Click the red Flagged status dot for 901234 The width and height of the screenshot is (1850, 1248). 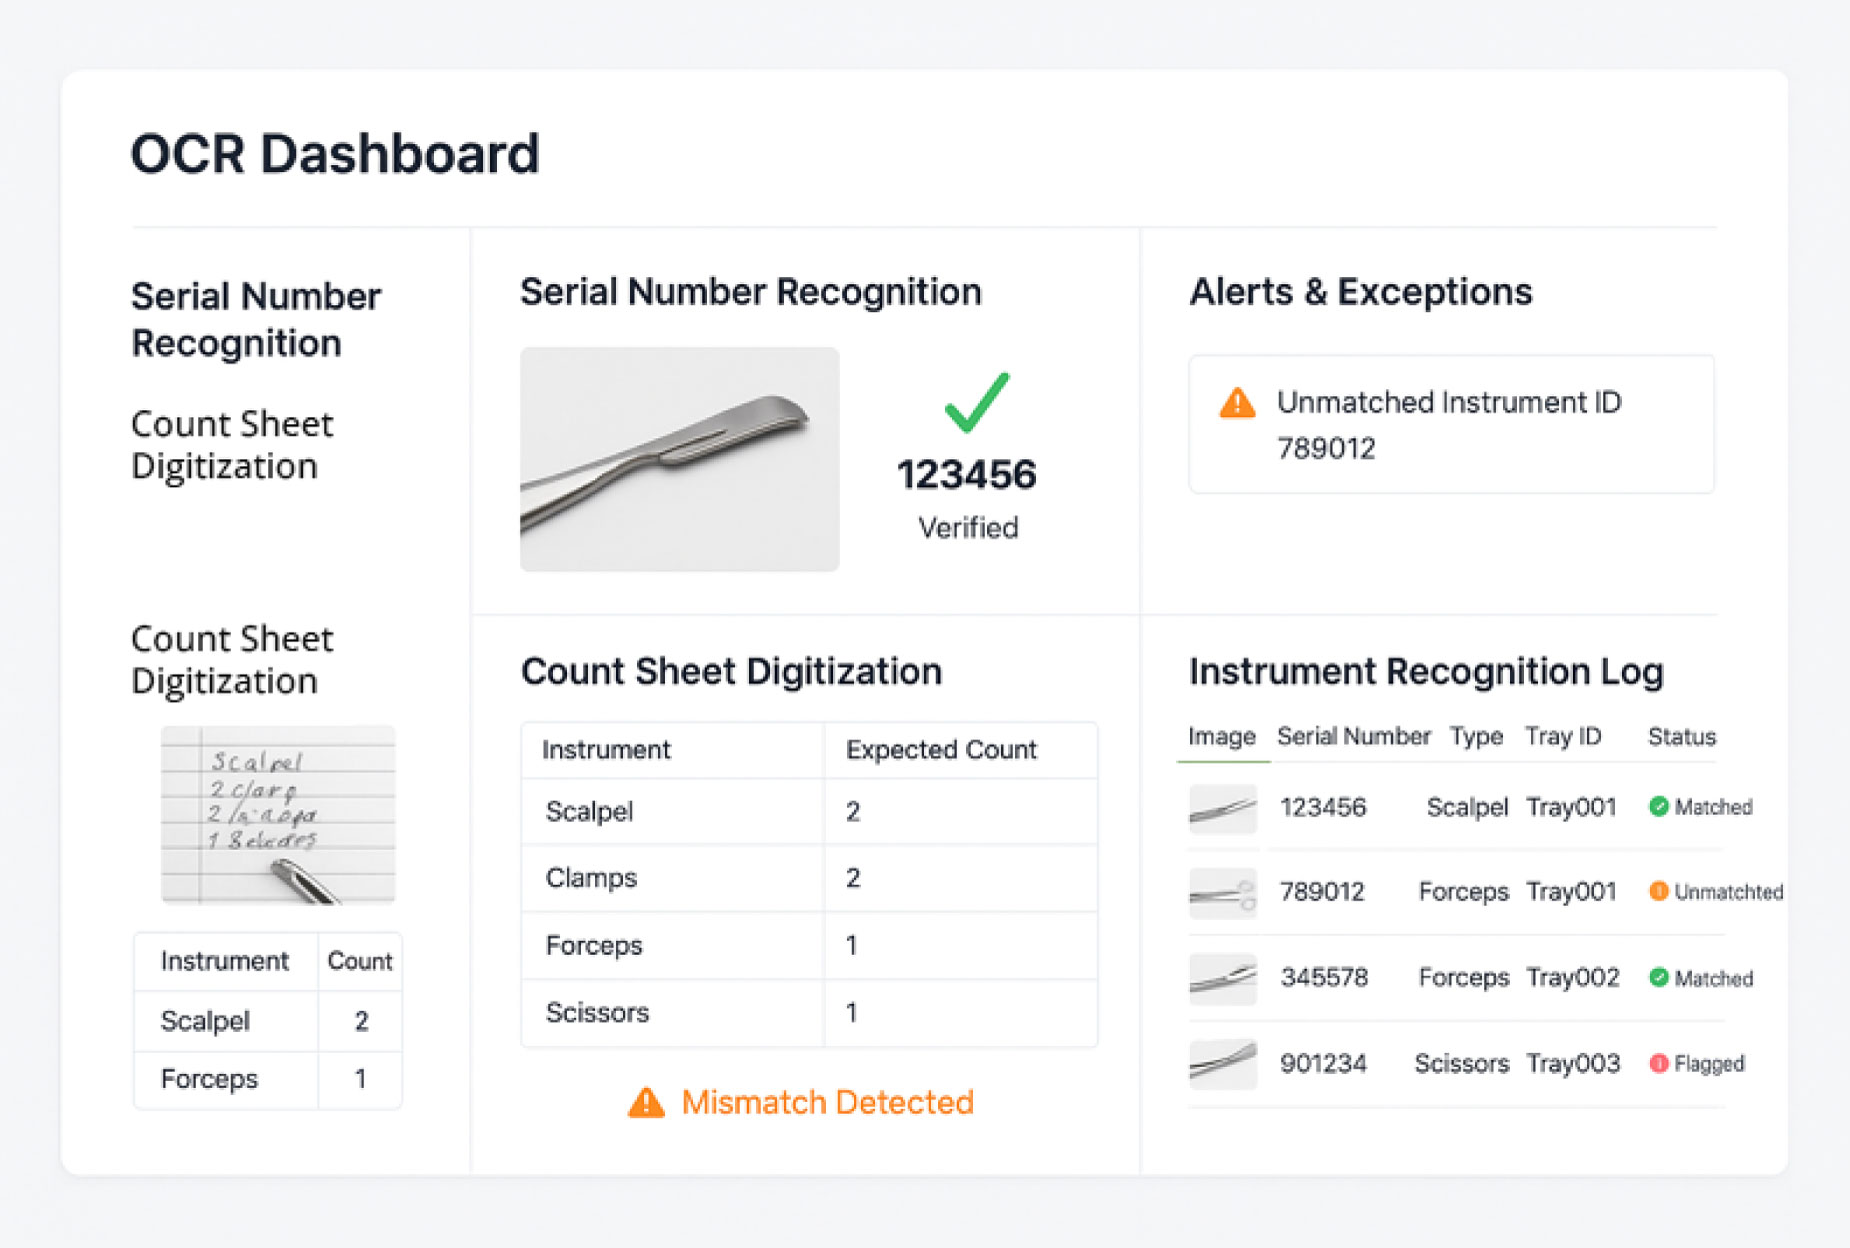(x=1658, y=1063)
